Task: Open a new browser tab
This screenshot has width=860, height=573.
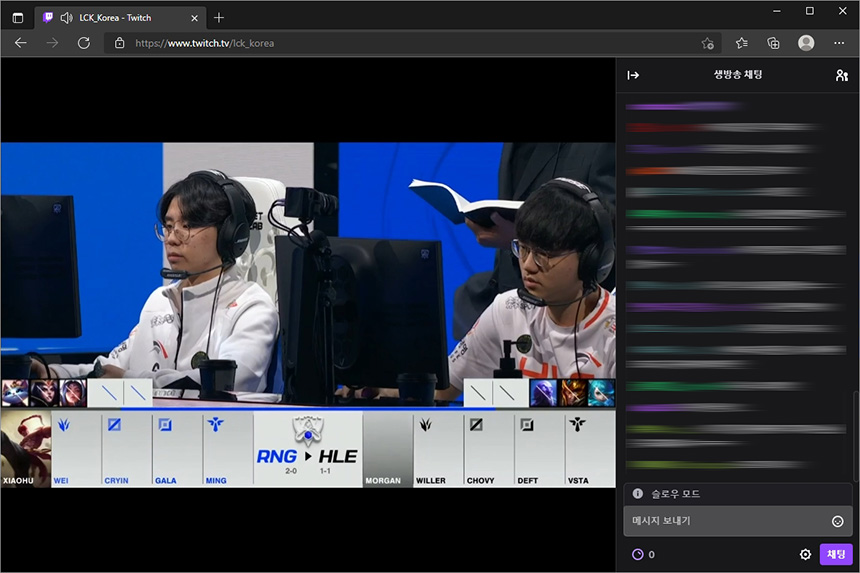Action: (x=219, y=18)
